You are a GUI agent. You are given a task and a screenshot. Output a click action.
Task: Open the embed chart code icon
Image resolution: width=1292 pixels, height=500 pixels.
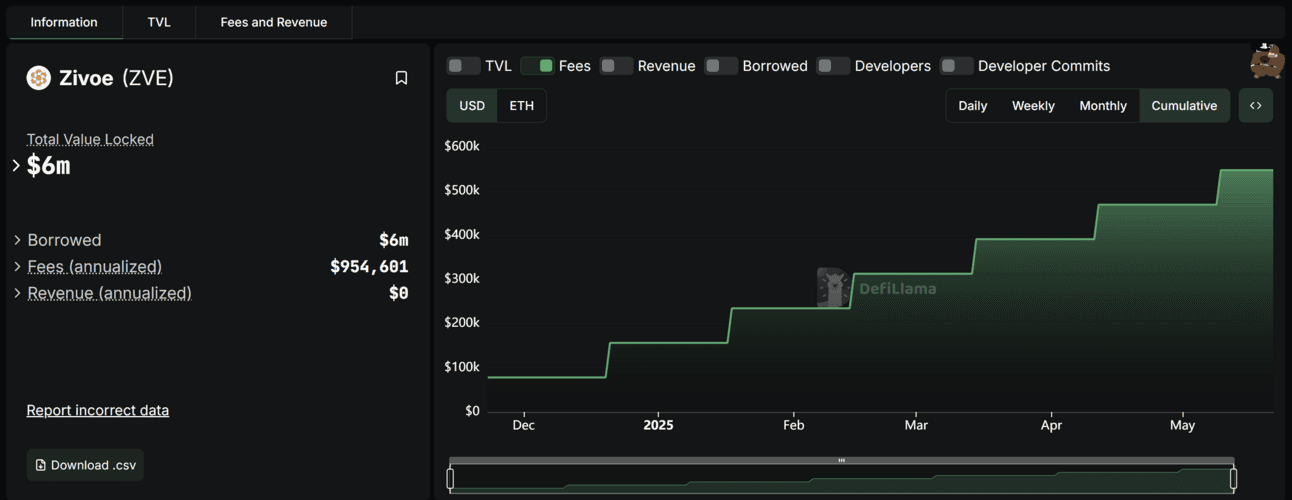point(1256,106)
